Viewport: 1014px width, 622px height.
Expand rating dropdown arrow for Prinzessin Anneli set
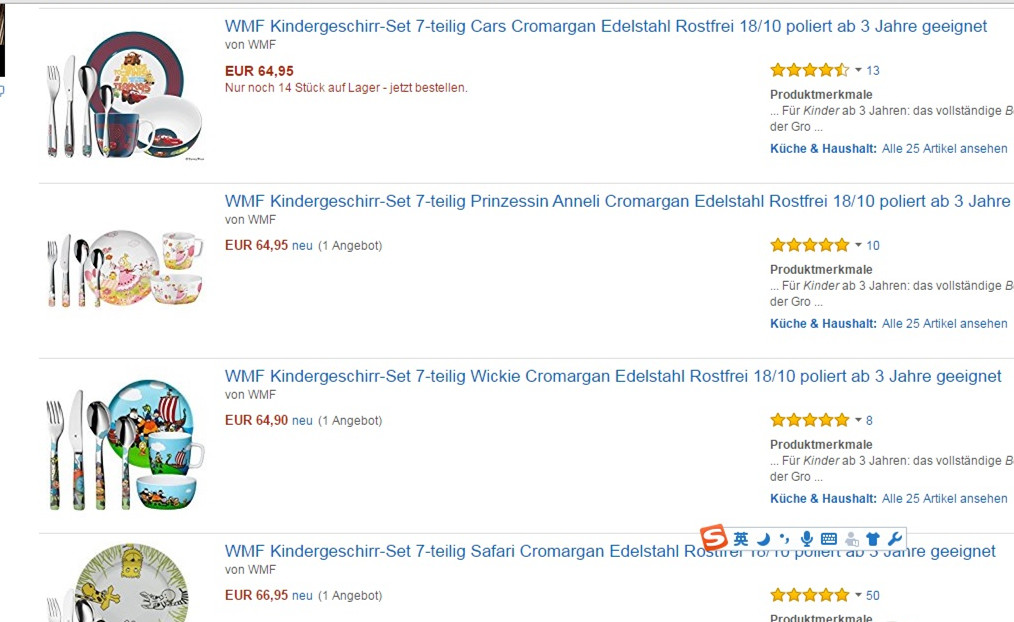[x=858, y=245]
